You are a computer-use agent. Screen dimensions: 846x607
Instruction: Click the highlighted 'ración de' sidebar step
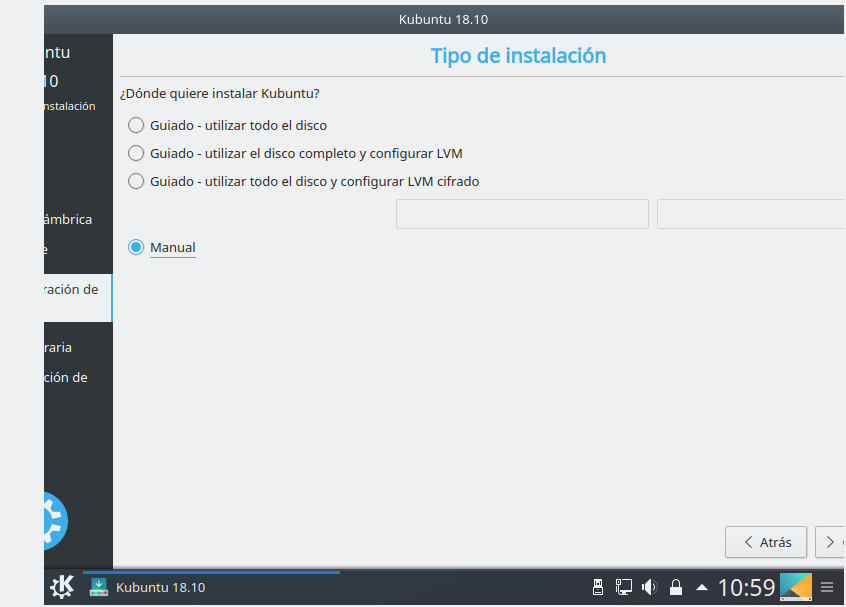78,298
